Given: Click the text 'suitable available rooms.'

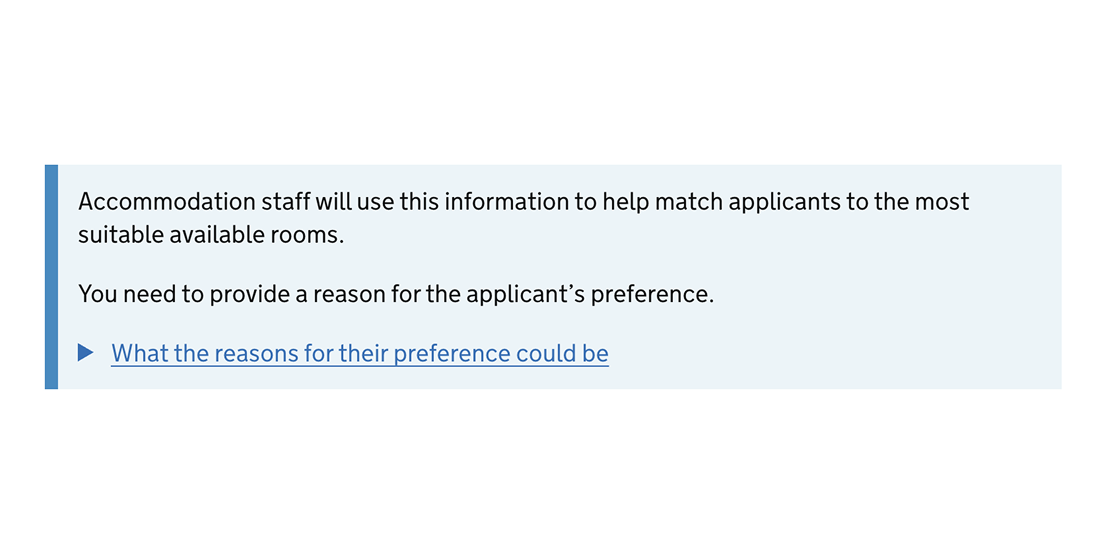Looking at the screenshot, I should click(211, 235).
